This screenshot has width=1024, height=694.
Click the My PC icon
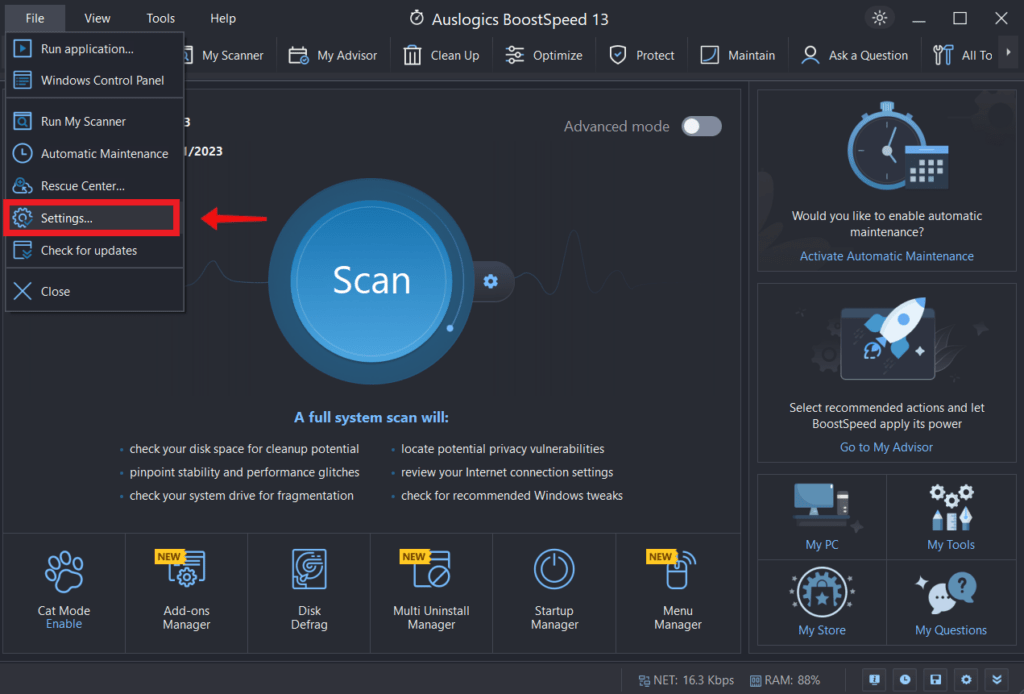[821, 516]
